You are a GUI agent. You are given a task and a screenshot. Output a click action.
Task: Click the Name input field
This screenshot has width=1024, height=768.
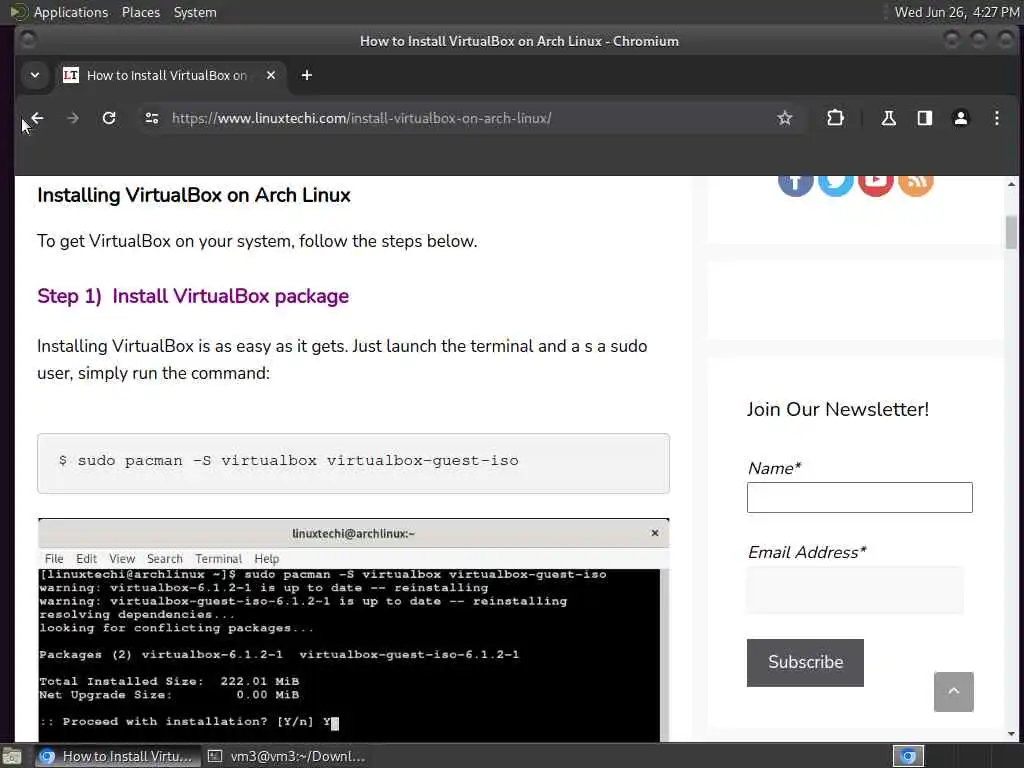coord(859,498)
